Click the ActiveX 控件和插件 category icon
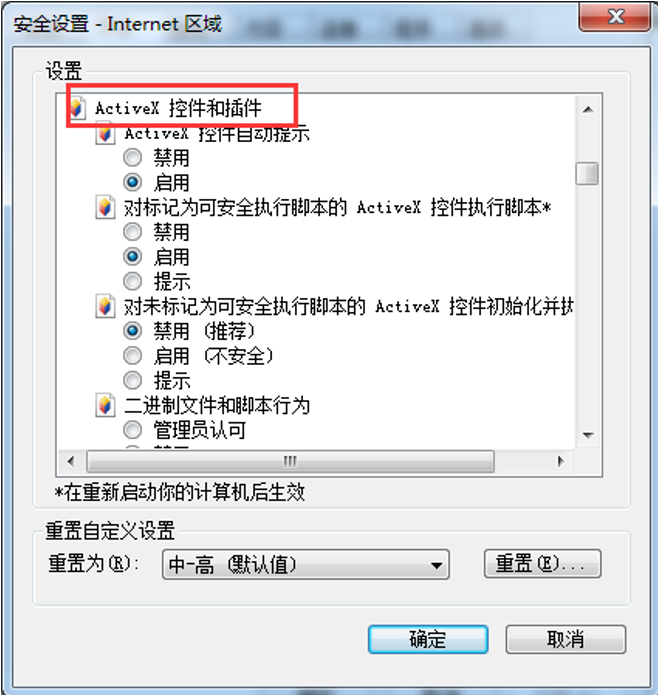 tap(77, 109)
